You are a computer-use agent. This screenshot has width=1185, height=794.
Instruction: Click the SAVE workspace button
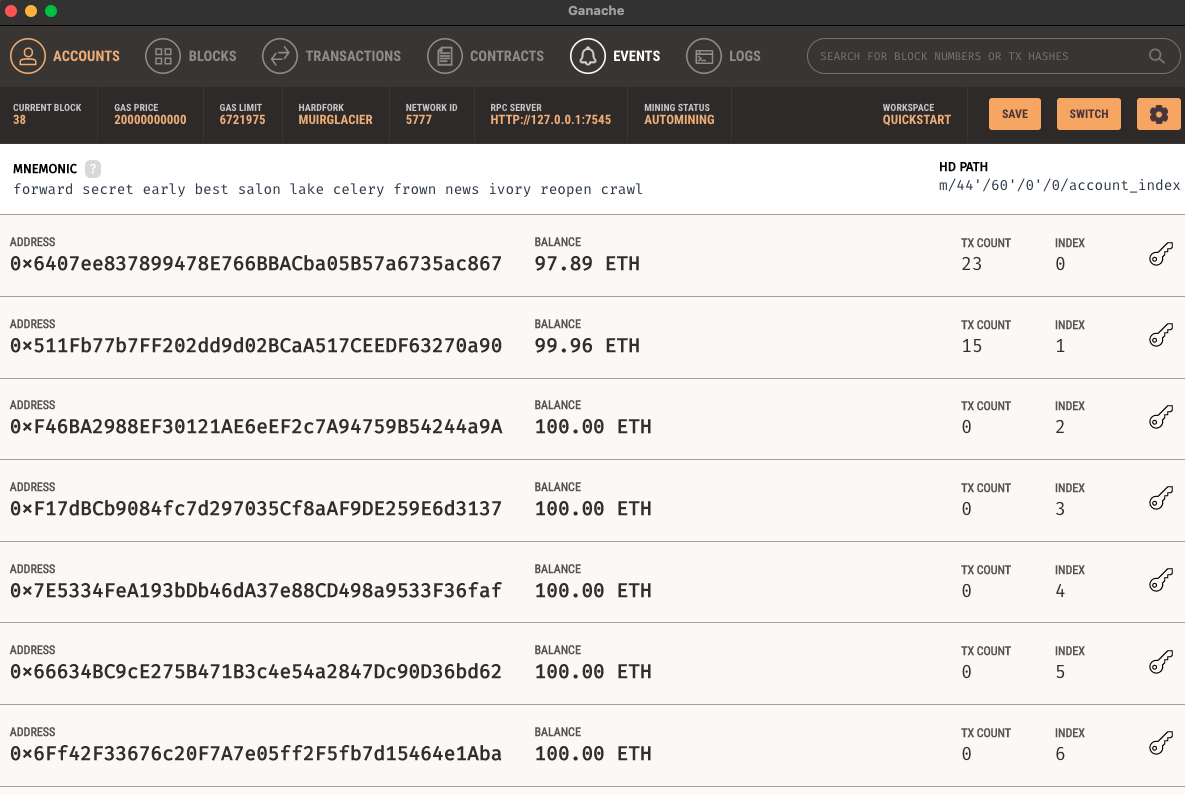point(1014,114)
